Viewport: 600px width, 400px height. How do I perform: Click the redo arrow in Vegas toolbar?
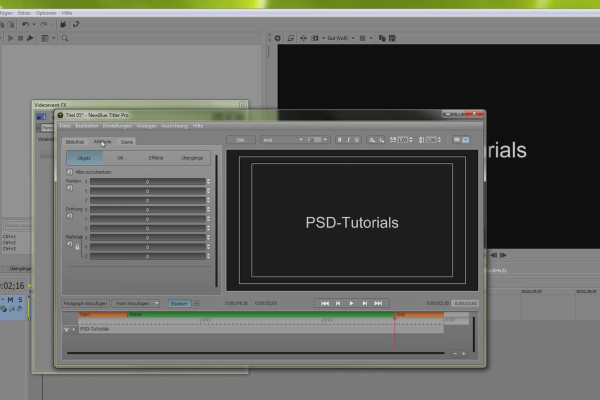(x=44, y=24)
